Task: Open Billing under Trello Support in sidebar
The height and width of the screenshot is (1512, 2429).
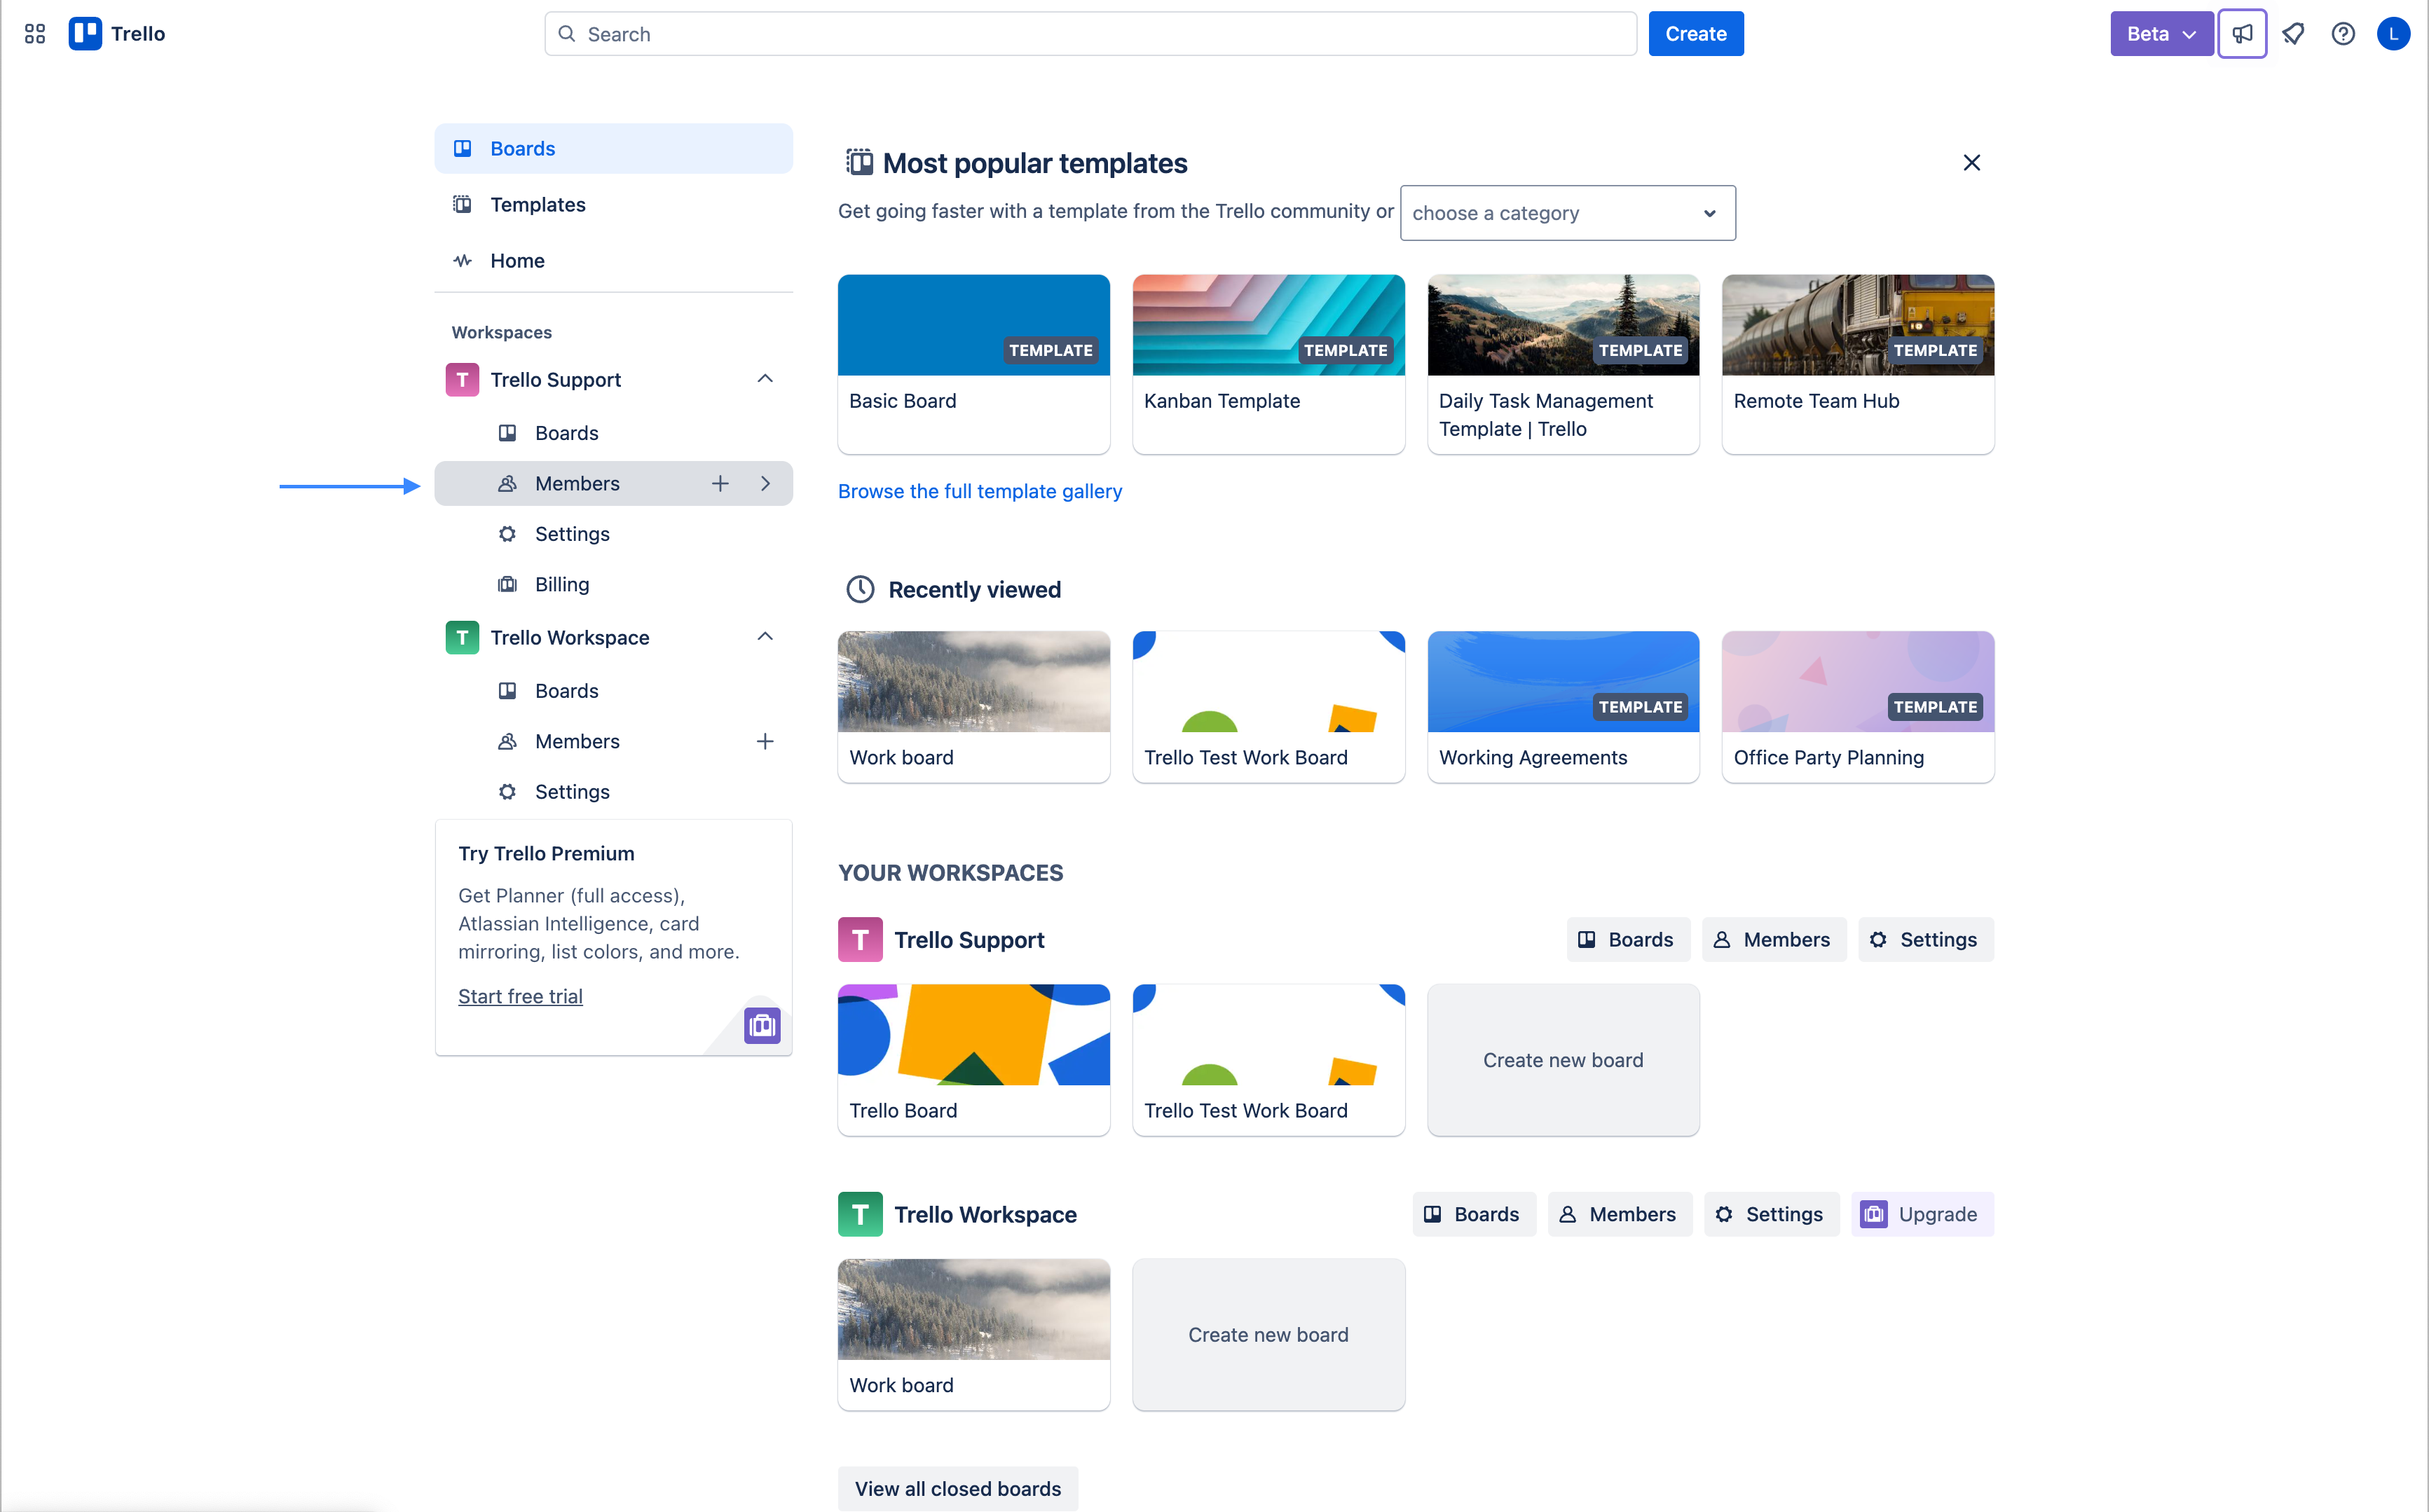Action: (x=613, y=585)
